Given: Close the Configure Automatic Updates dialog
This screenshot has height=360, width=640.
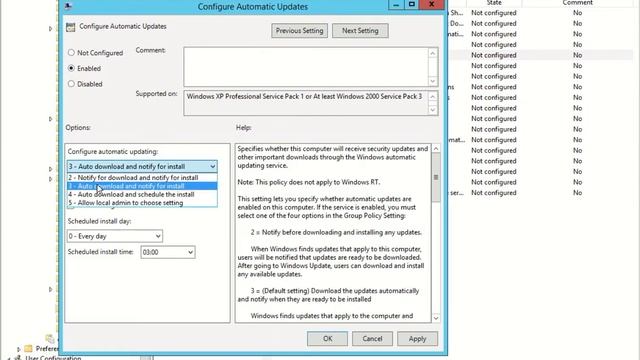Looking at the screenshot, I should pyautogui.click(x=431, y=4).
